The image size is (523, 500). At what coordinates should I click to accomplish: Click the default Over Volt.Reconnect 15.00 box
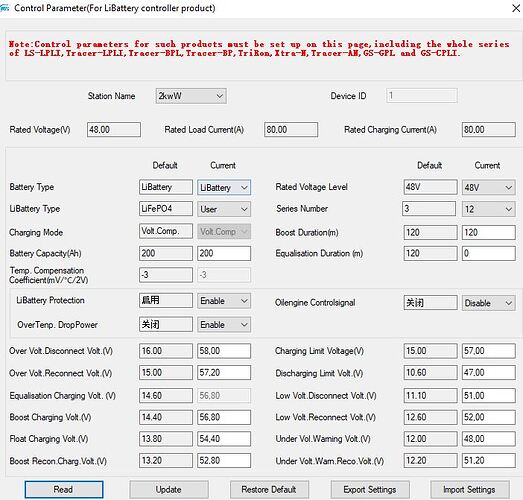166,372
